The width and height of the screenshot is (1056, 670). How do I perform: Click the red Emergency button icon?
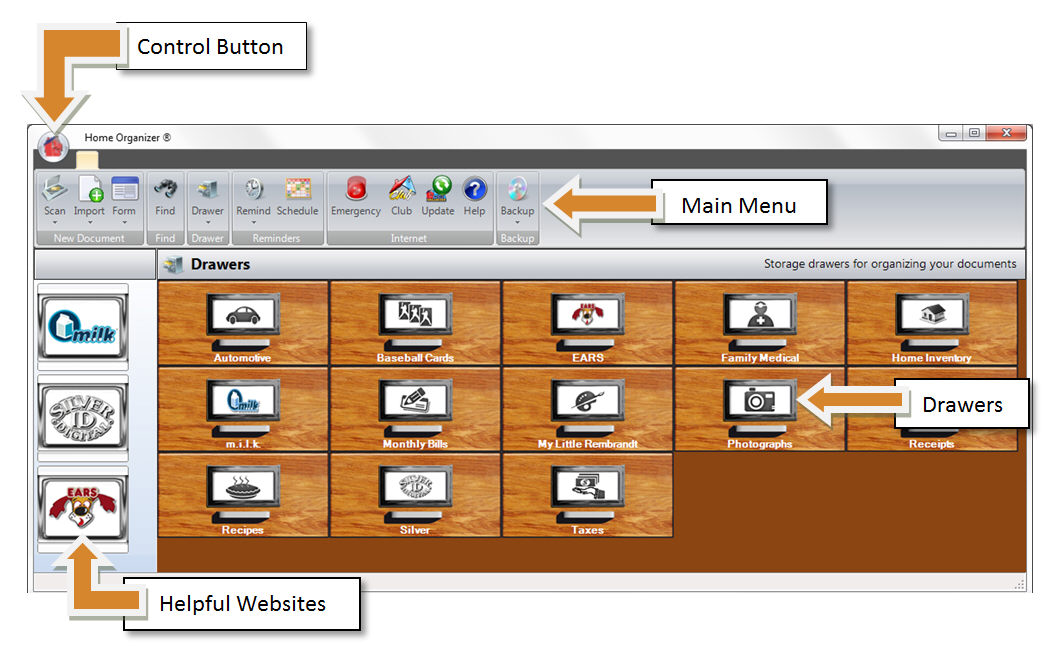click(356, 189)
